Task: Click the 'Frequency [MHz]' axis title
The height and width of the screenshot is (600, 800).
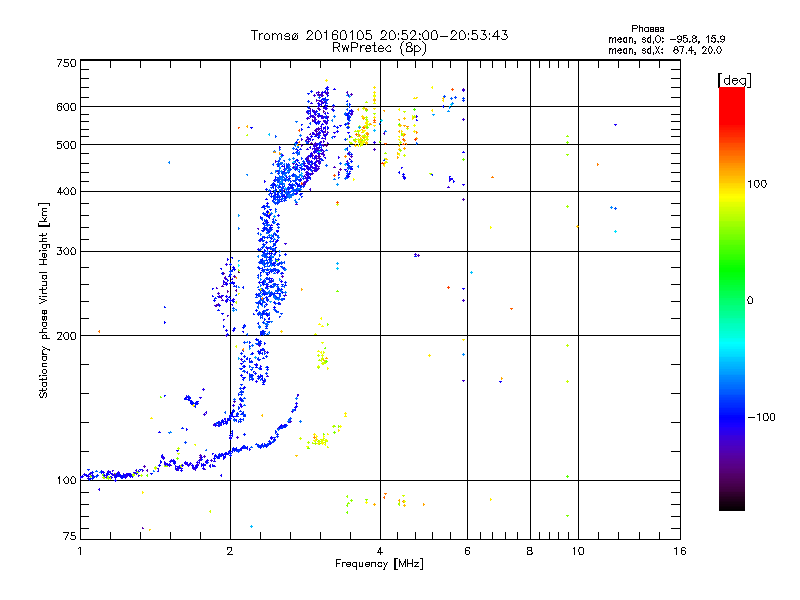Action: point(379,564)
